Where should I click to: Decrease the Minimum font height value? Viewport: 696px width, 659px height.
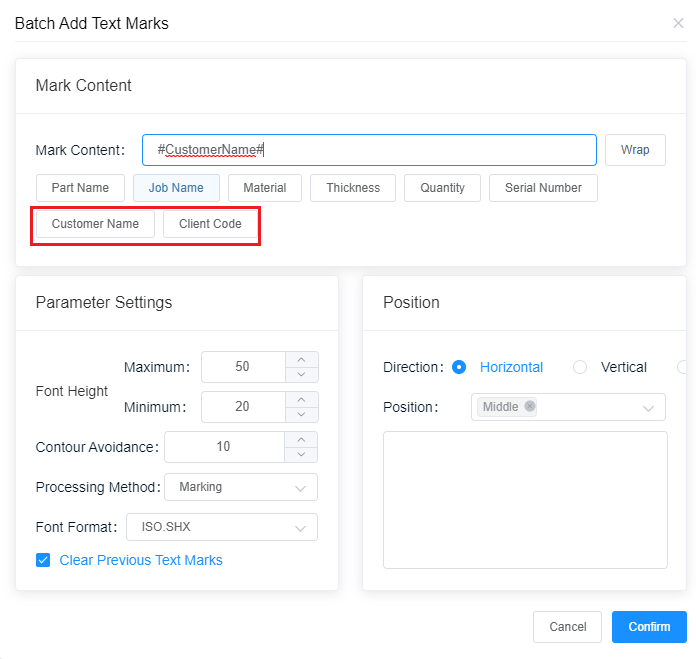coord(301,414)
